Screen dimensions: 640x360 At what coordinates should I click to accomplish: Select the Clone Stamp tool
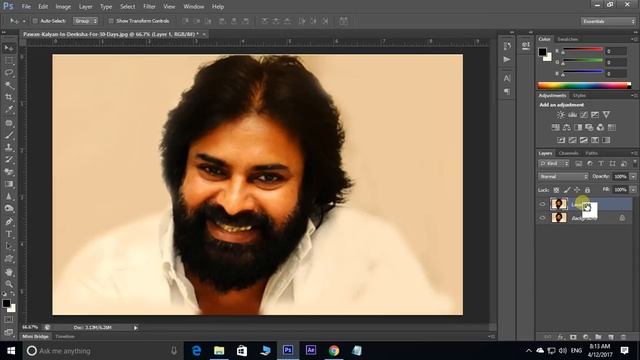9,147
